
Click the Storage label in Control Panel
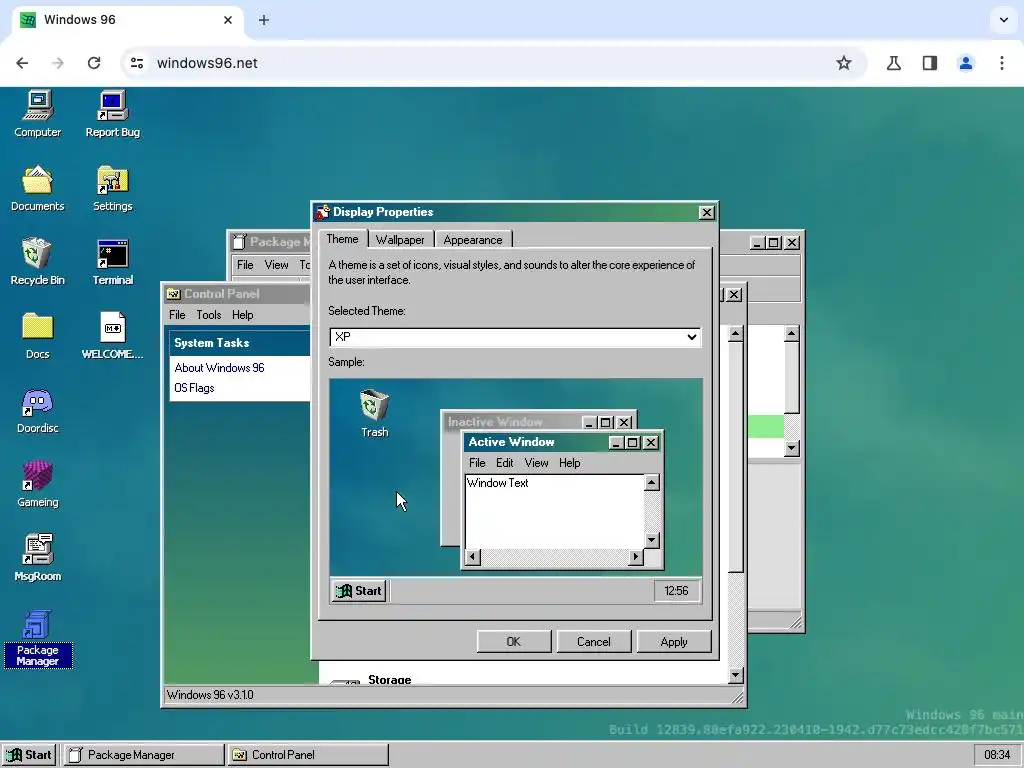389,679
